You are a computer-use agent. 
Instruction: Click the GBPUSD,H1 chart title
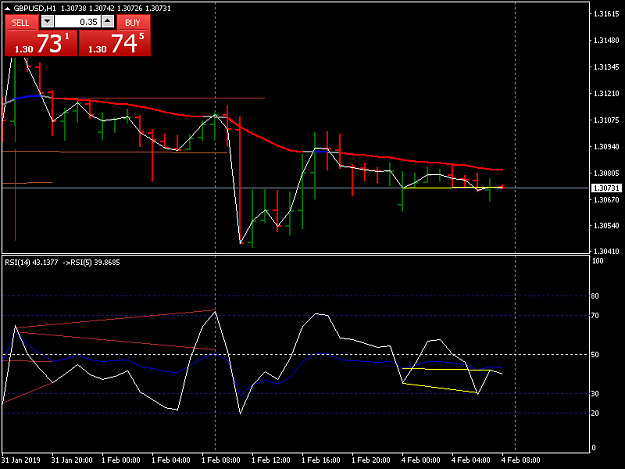pos(35,8)
